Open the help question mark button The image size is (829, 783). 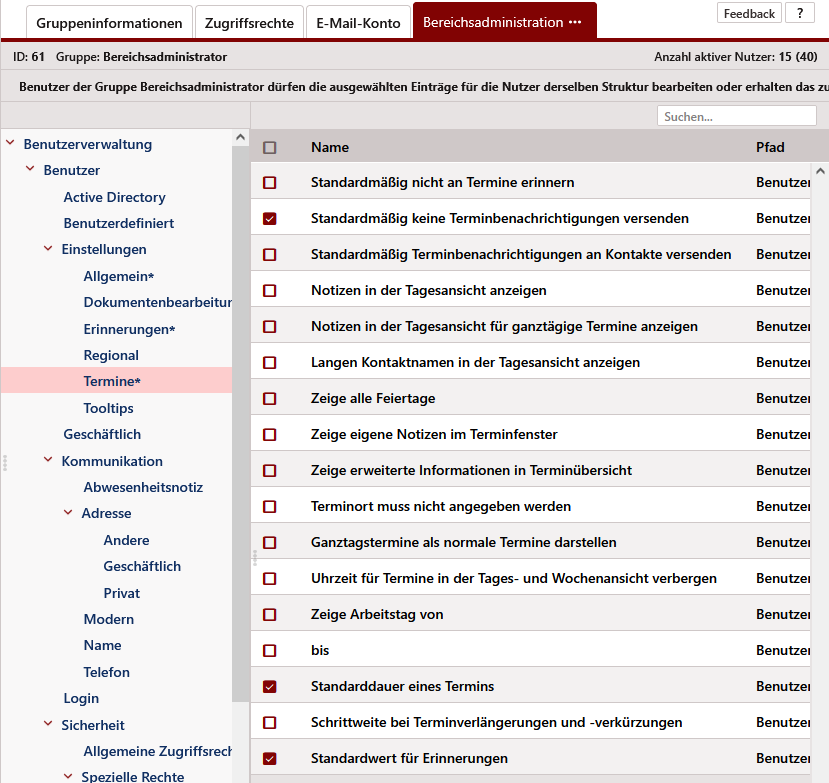tap(799, 13)
